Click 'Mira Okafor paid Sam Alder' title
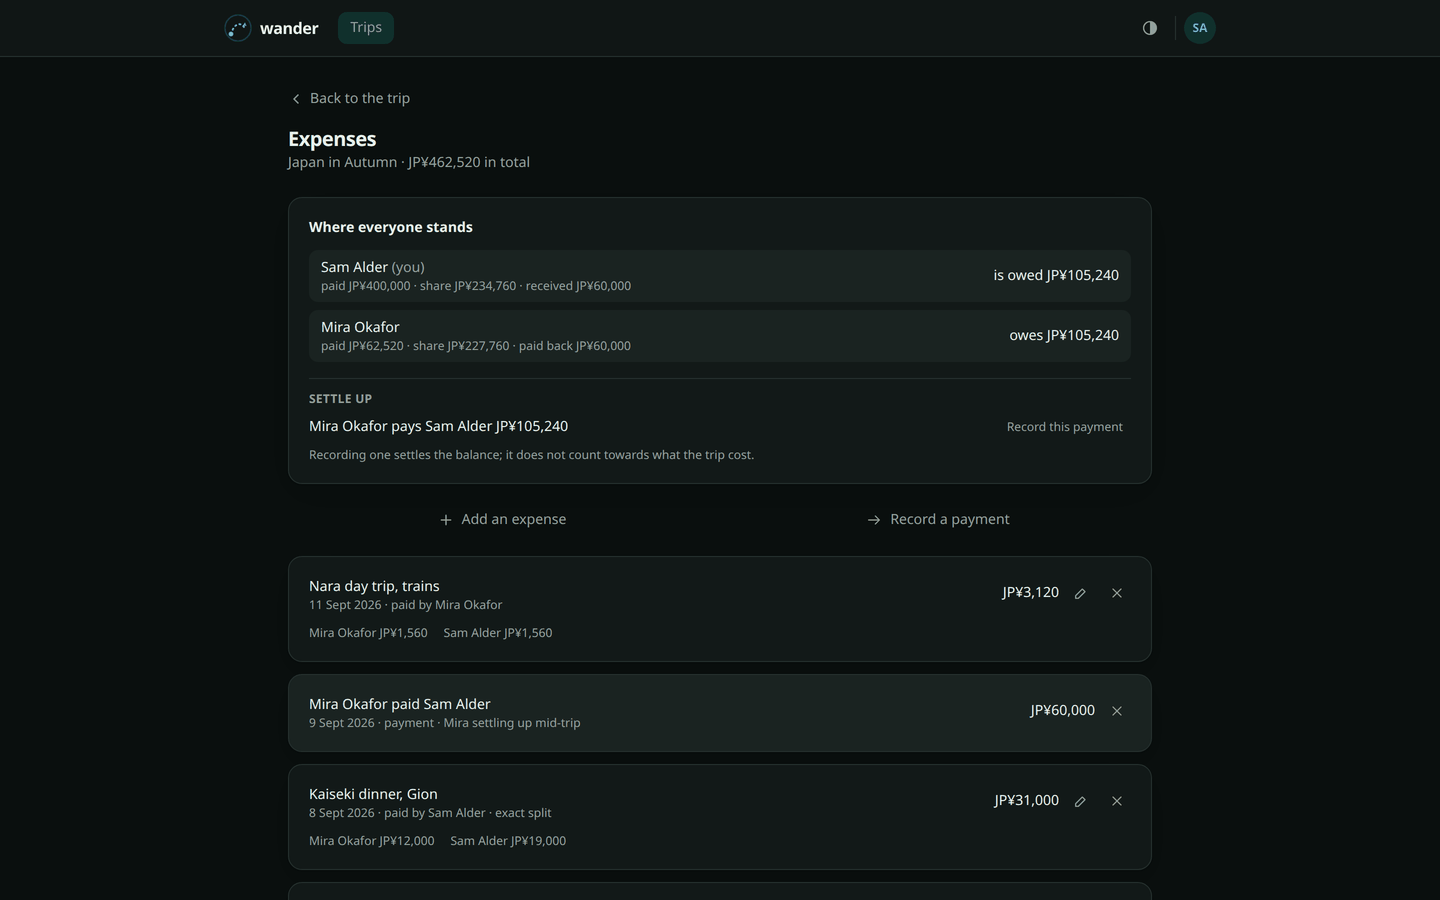Screen dimensions: 1440x900 pyautogui.click(x=400, y=704)
